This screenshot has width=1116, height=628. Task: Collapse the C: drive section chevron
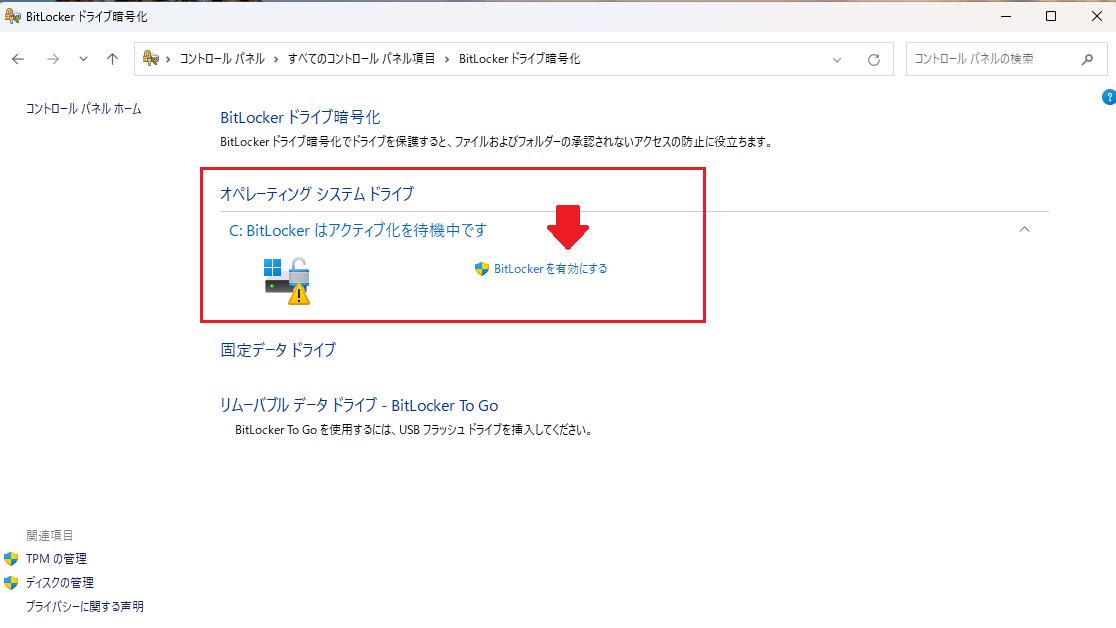coord(1024,229)
